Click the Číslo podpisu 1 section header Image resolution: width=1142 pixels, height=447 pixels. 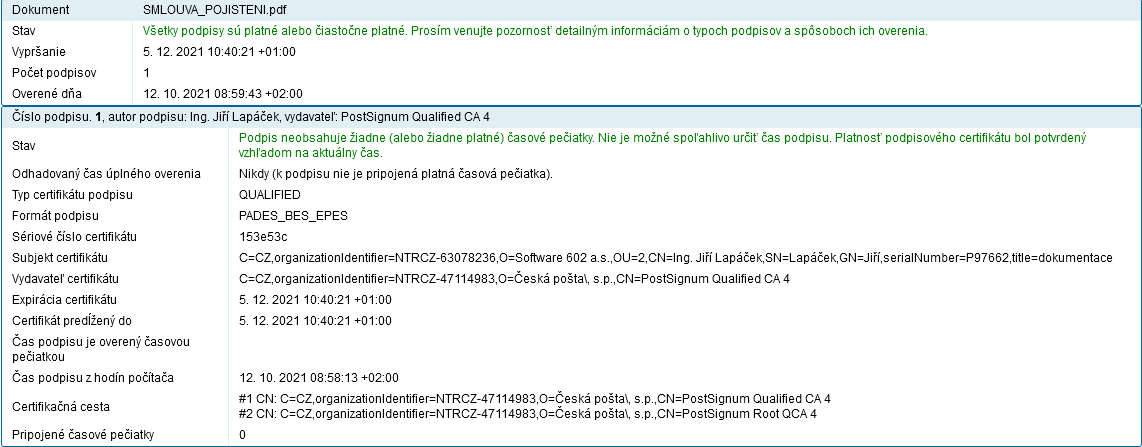coord(250,117)
